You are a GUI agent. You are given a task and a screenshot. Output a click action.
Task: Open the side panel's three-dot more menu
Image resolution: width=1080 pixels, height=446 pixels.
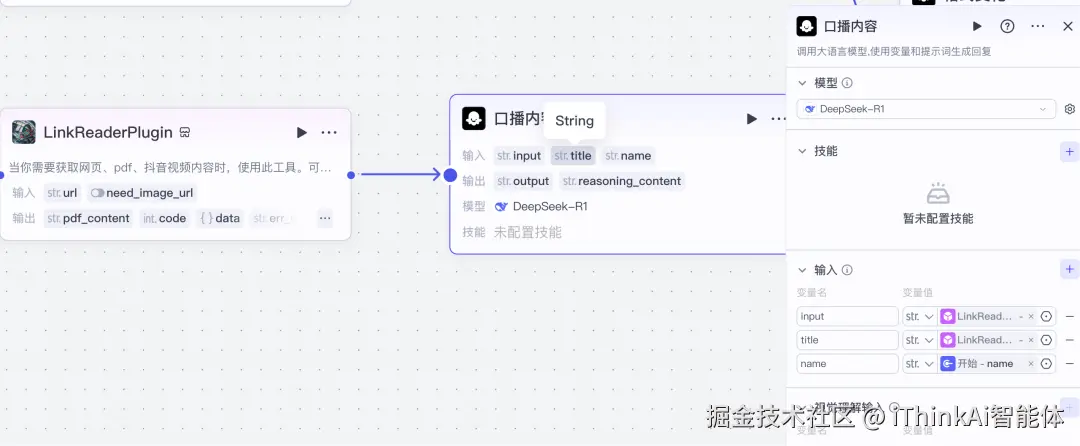pyautogui.click(x=1038, y=26)
